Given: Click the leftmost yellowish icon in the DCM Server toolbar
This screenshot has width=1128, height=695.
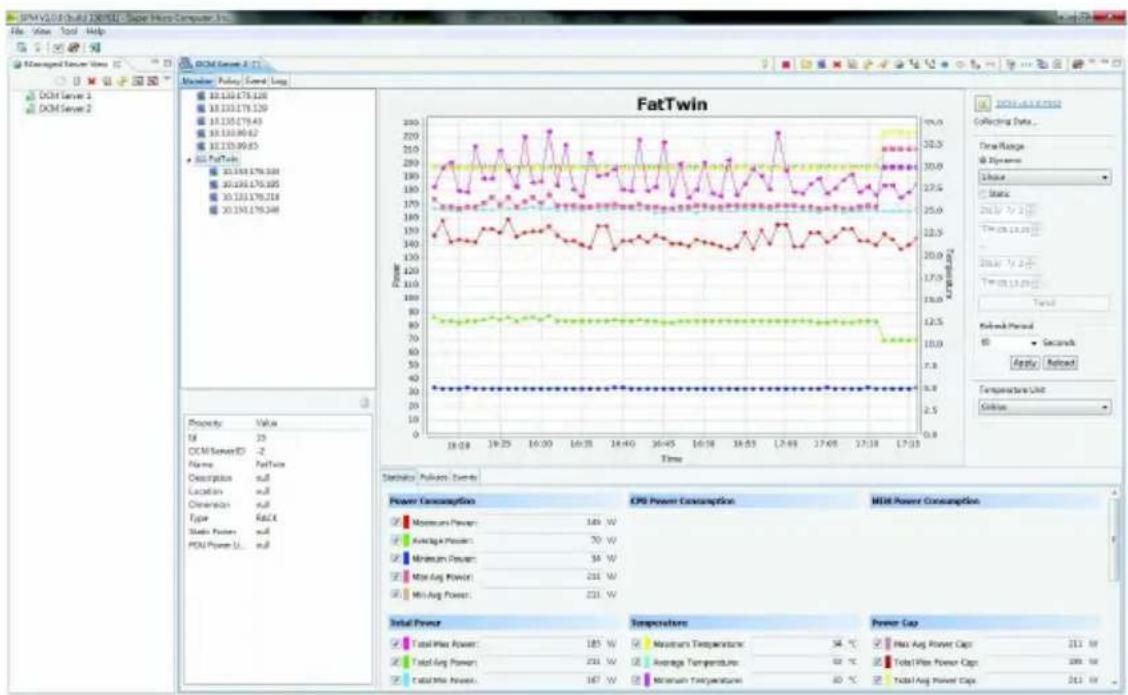Looking at the screenshot, I should [765, 65].
